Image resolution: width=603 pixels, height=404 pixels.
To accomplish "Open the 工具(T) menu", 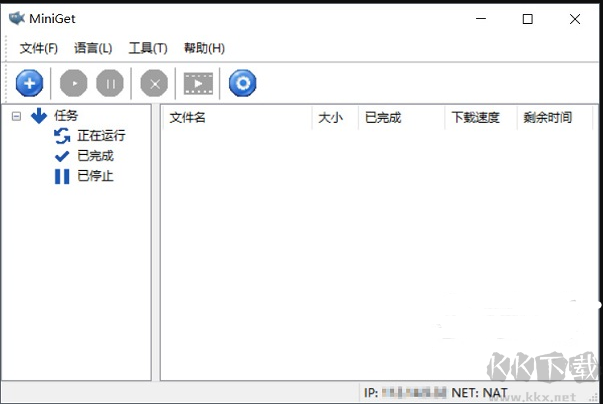I will pyautogui.click(x=148, y=48).
